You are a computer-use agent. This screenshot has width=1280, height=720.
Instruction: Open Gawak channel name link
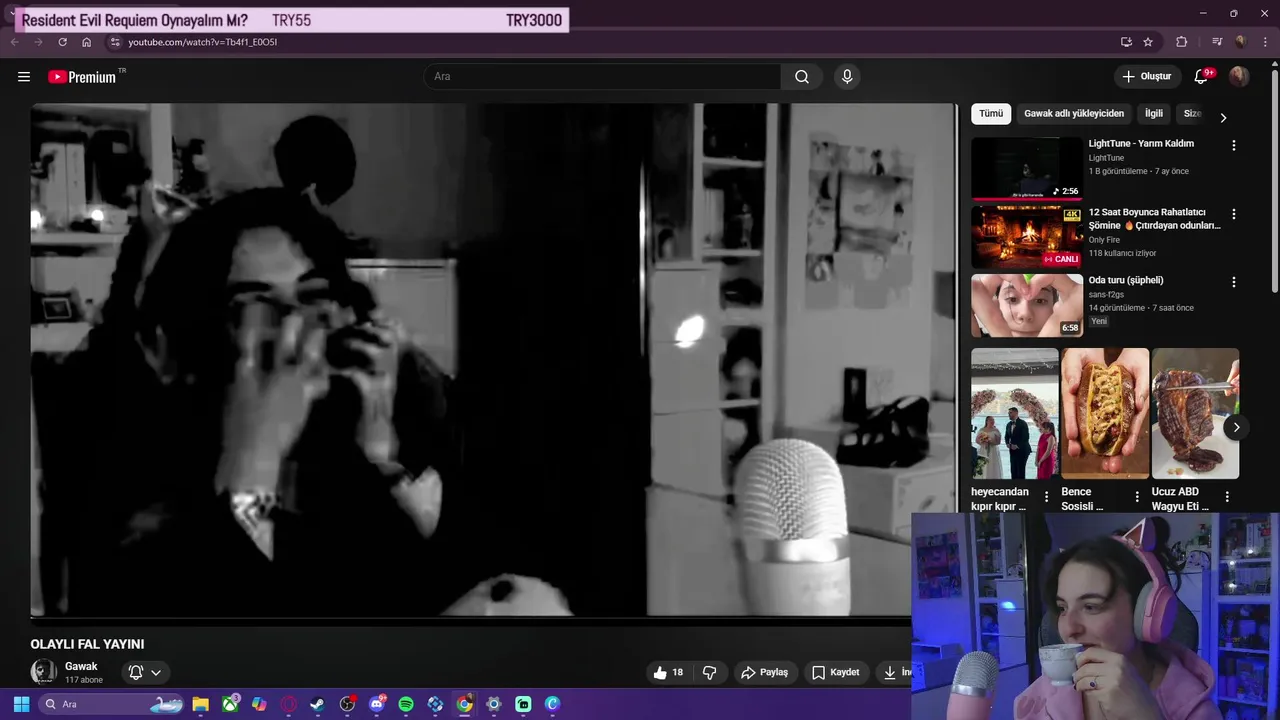point(81,666)
